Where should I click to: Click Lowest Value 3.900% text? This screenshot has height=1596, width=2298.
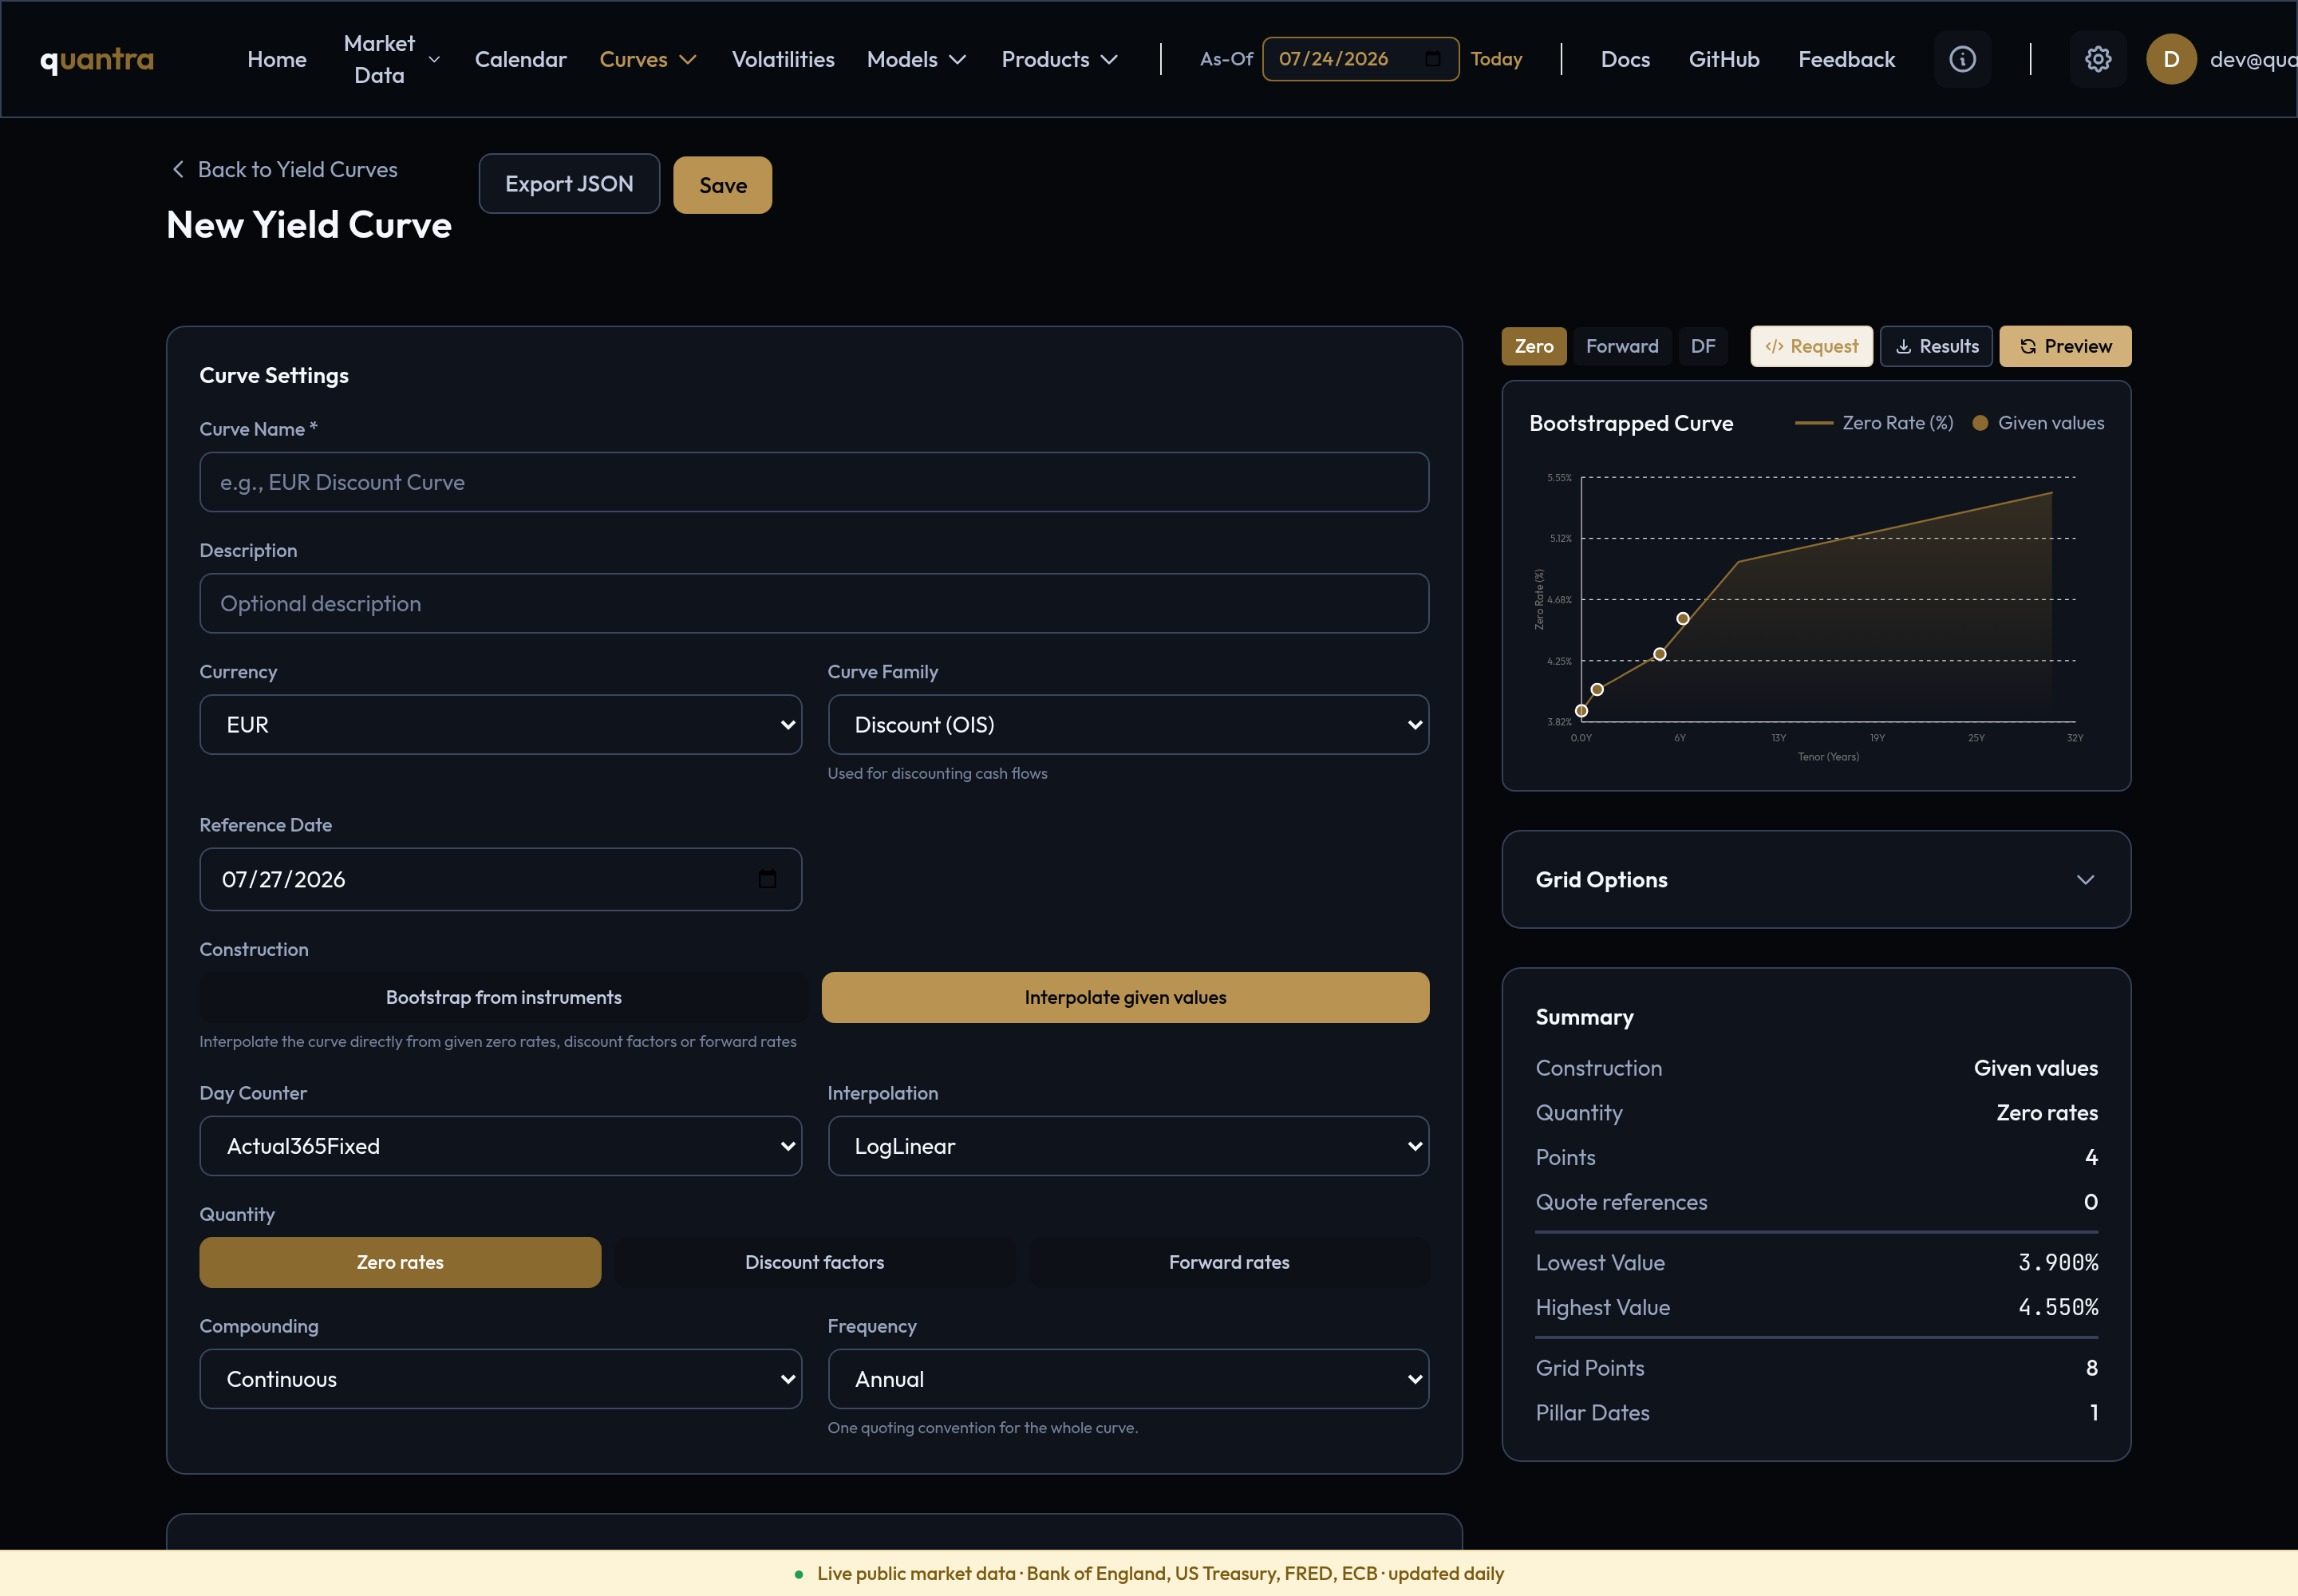tap(2058, 1262)
